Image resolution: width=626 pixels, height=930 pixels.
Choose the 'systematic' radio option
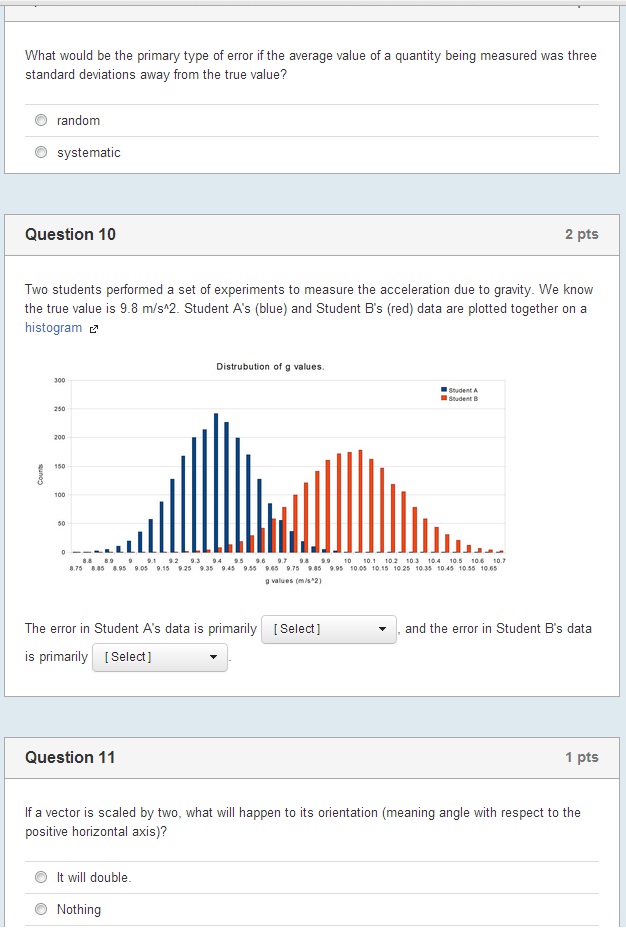click(41, 152)
